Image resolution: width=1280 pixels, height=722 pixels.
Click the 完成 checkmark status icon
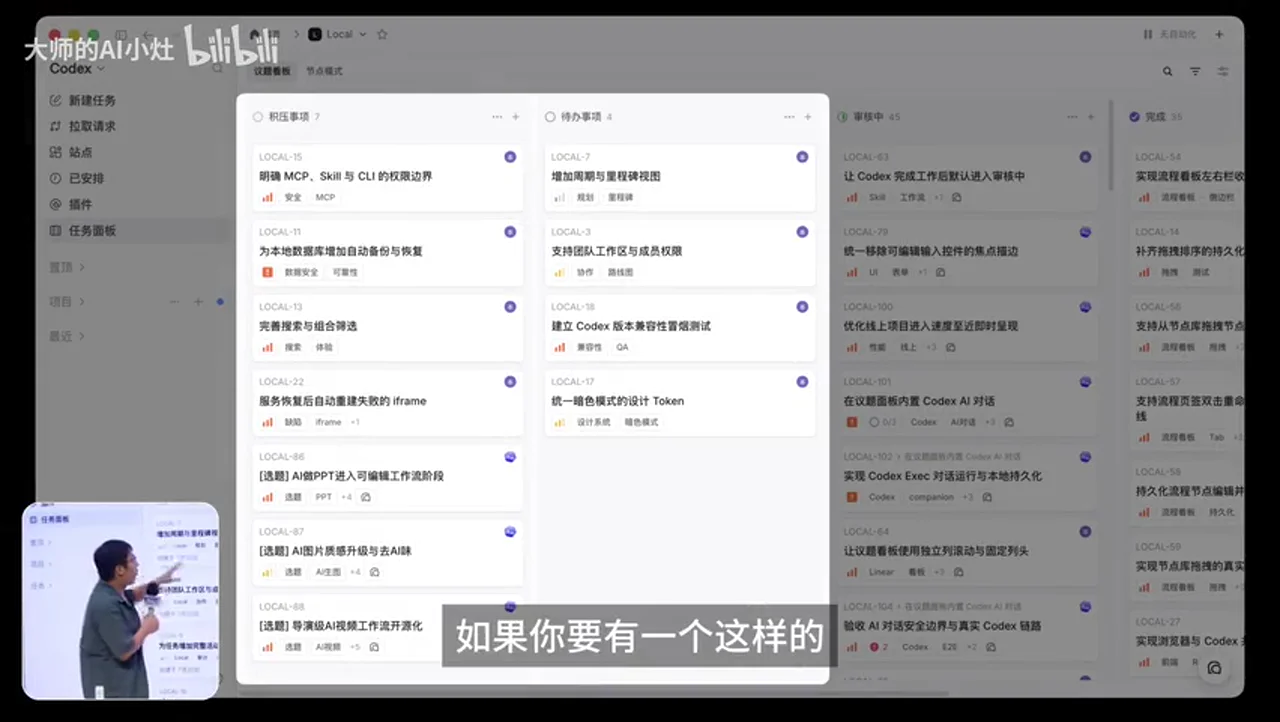pos(1134,117)
